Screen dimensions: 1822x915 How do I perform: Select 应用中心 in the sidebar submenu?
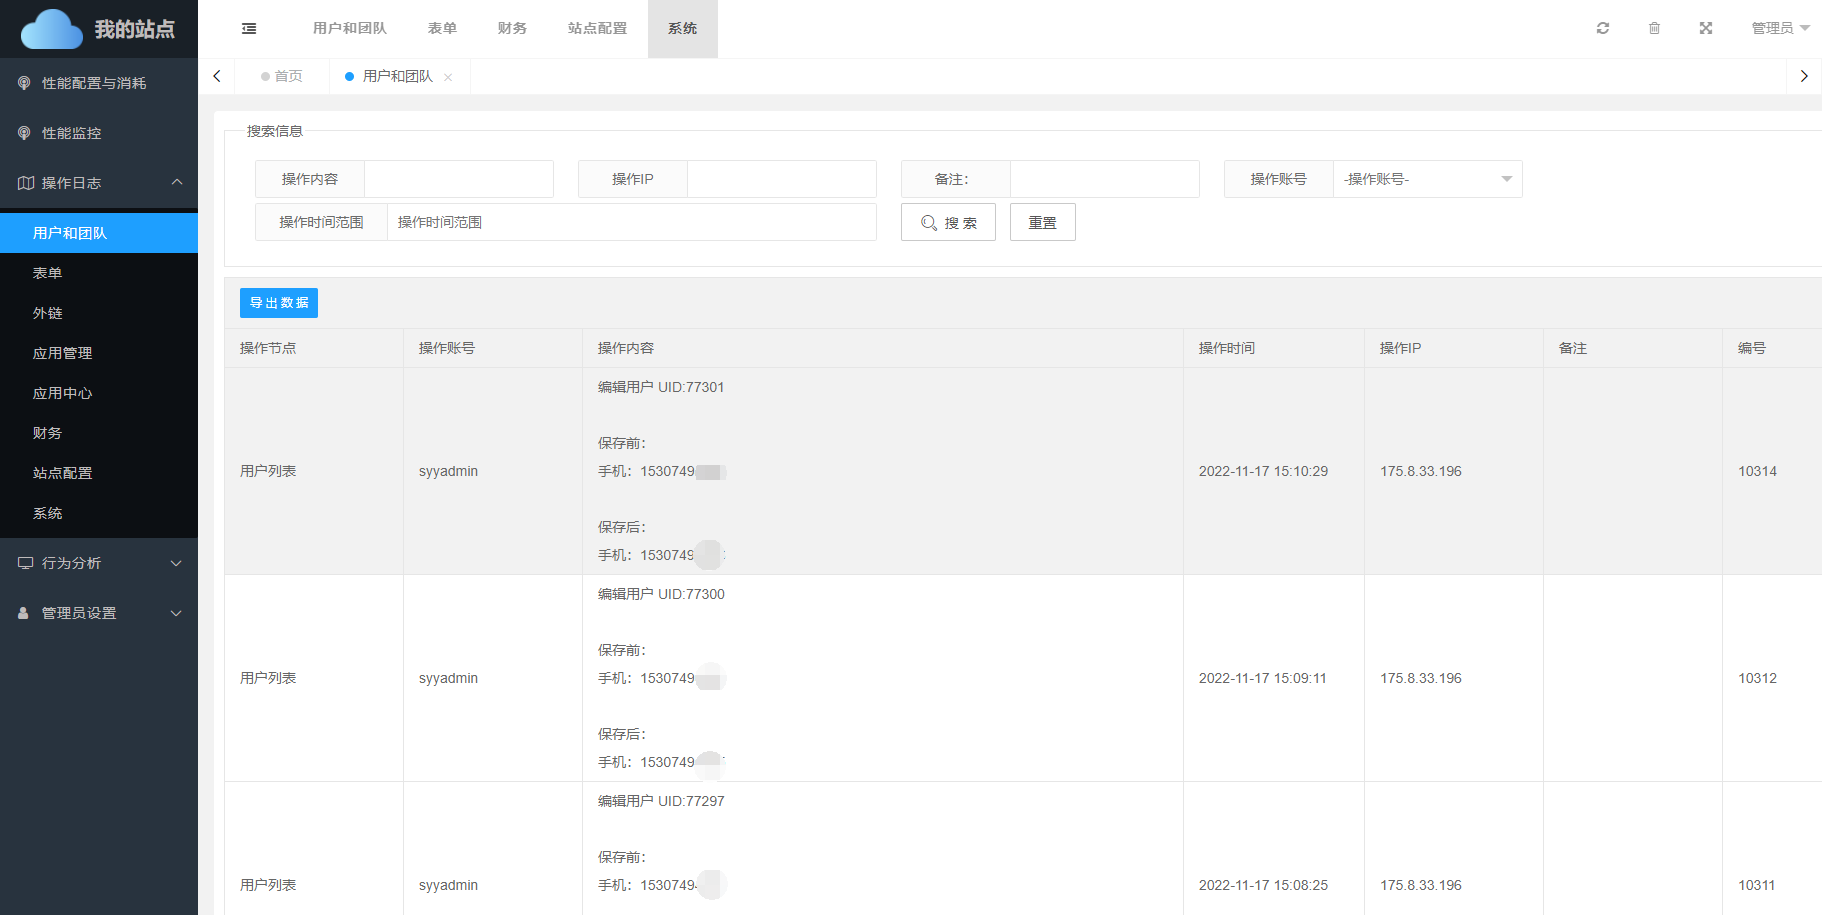click(x=62, y=393)
